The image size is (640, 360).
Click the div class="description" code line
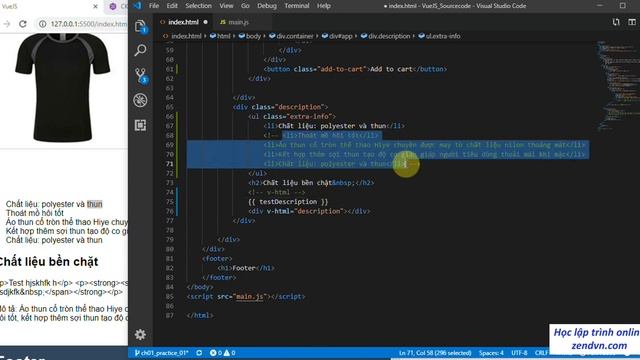(280, 107)
